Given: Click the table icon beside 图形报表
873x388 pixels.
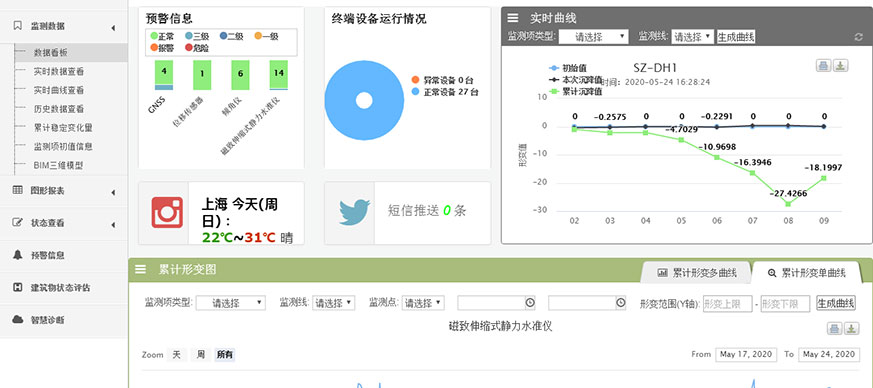Looking at the screenshot, I should (x=18, y=190).
